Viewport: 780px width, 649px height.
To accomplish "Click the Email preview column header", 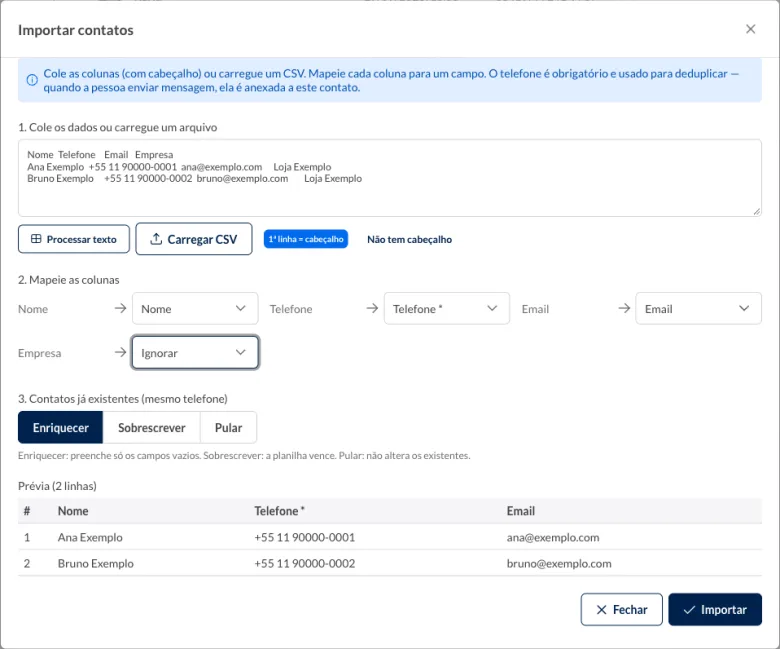I will click(520, 511).
